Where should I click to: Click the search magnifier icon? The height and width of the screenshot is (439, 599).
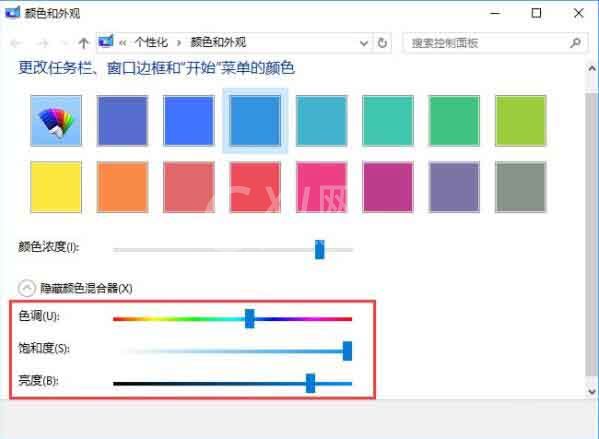coord(575,43)
